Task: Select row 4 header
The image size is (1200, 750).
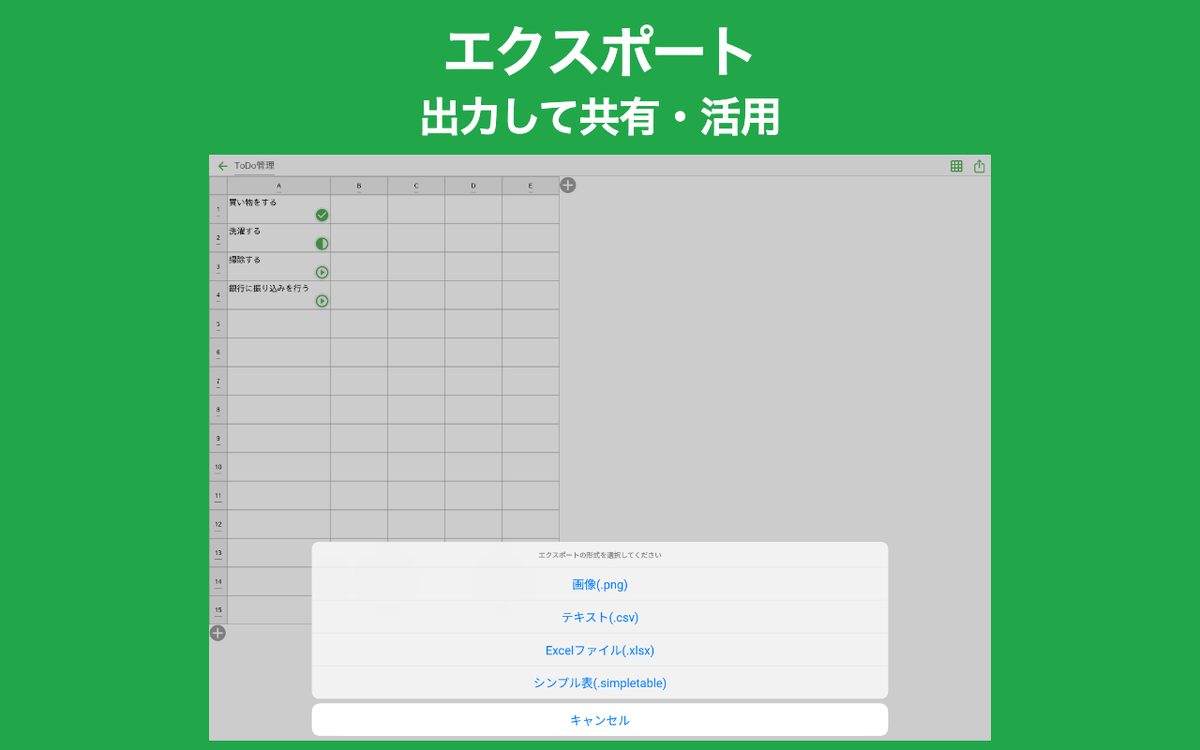Action: click(218, 295)
